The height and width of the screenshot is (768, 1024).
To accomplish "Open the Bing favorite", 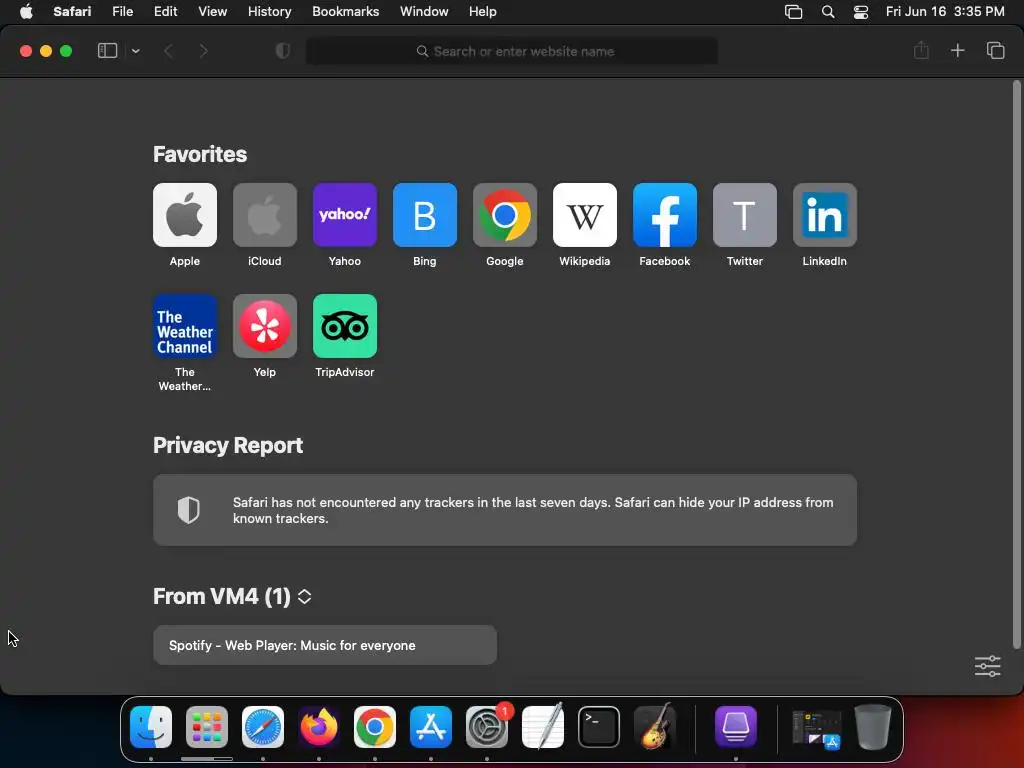I will pos(424,215).
